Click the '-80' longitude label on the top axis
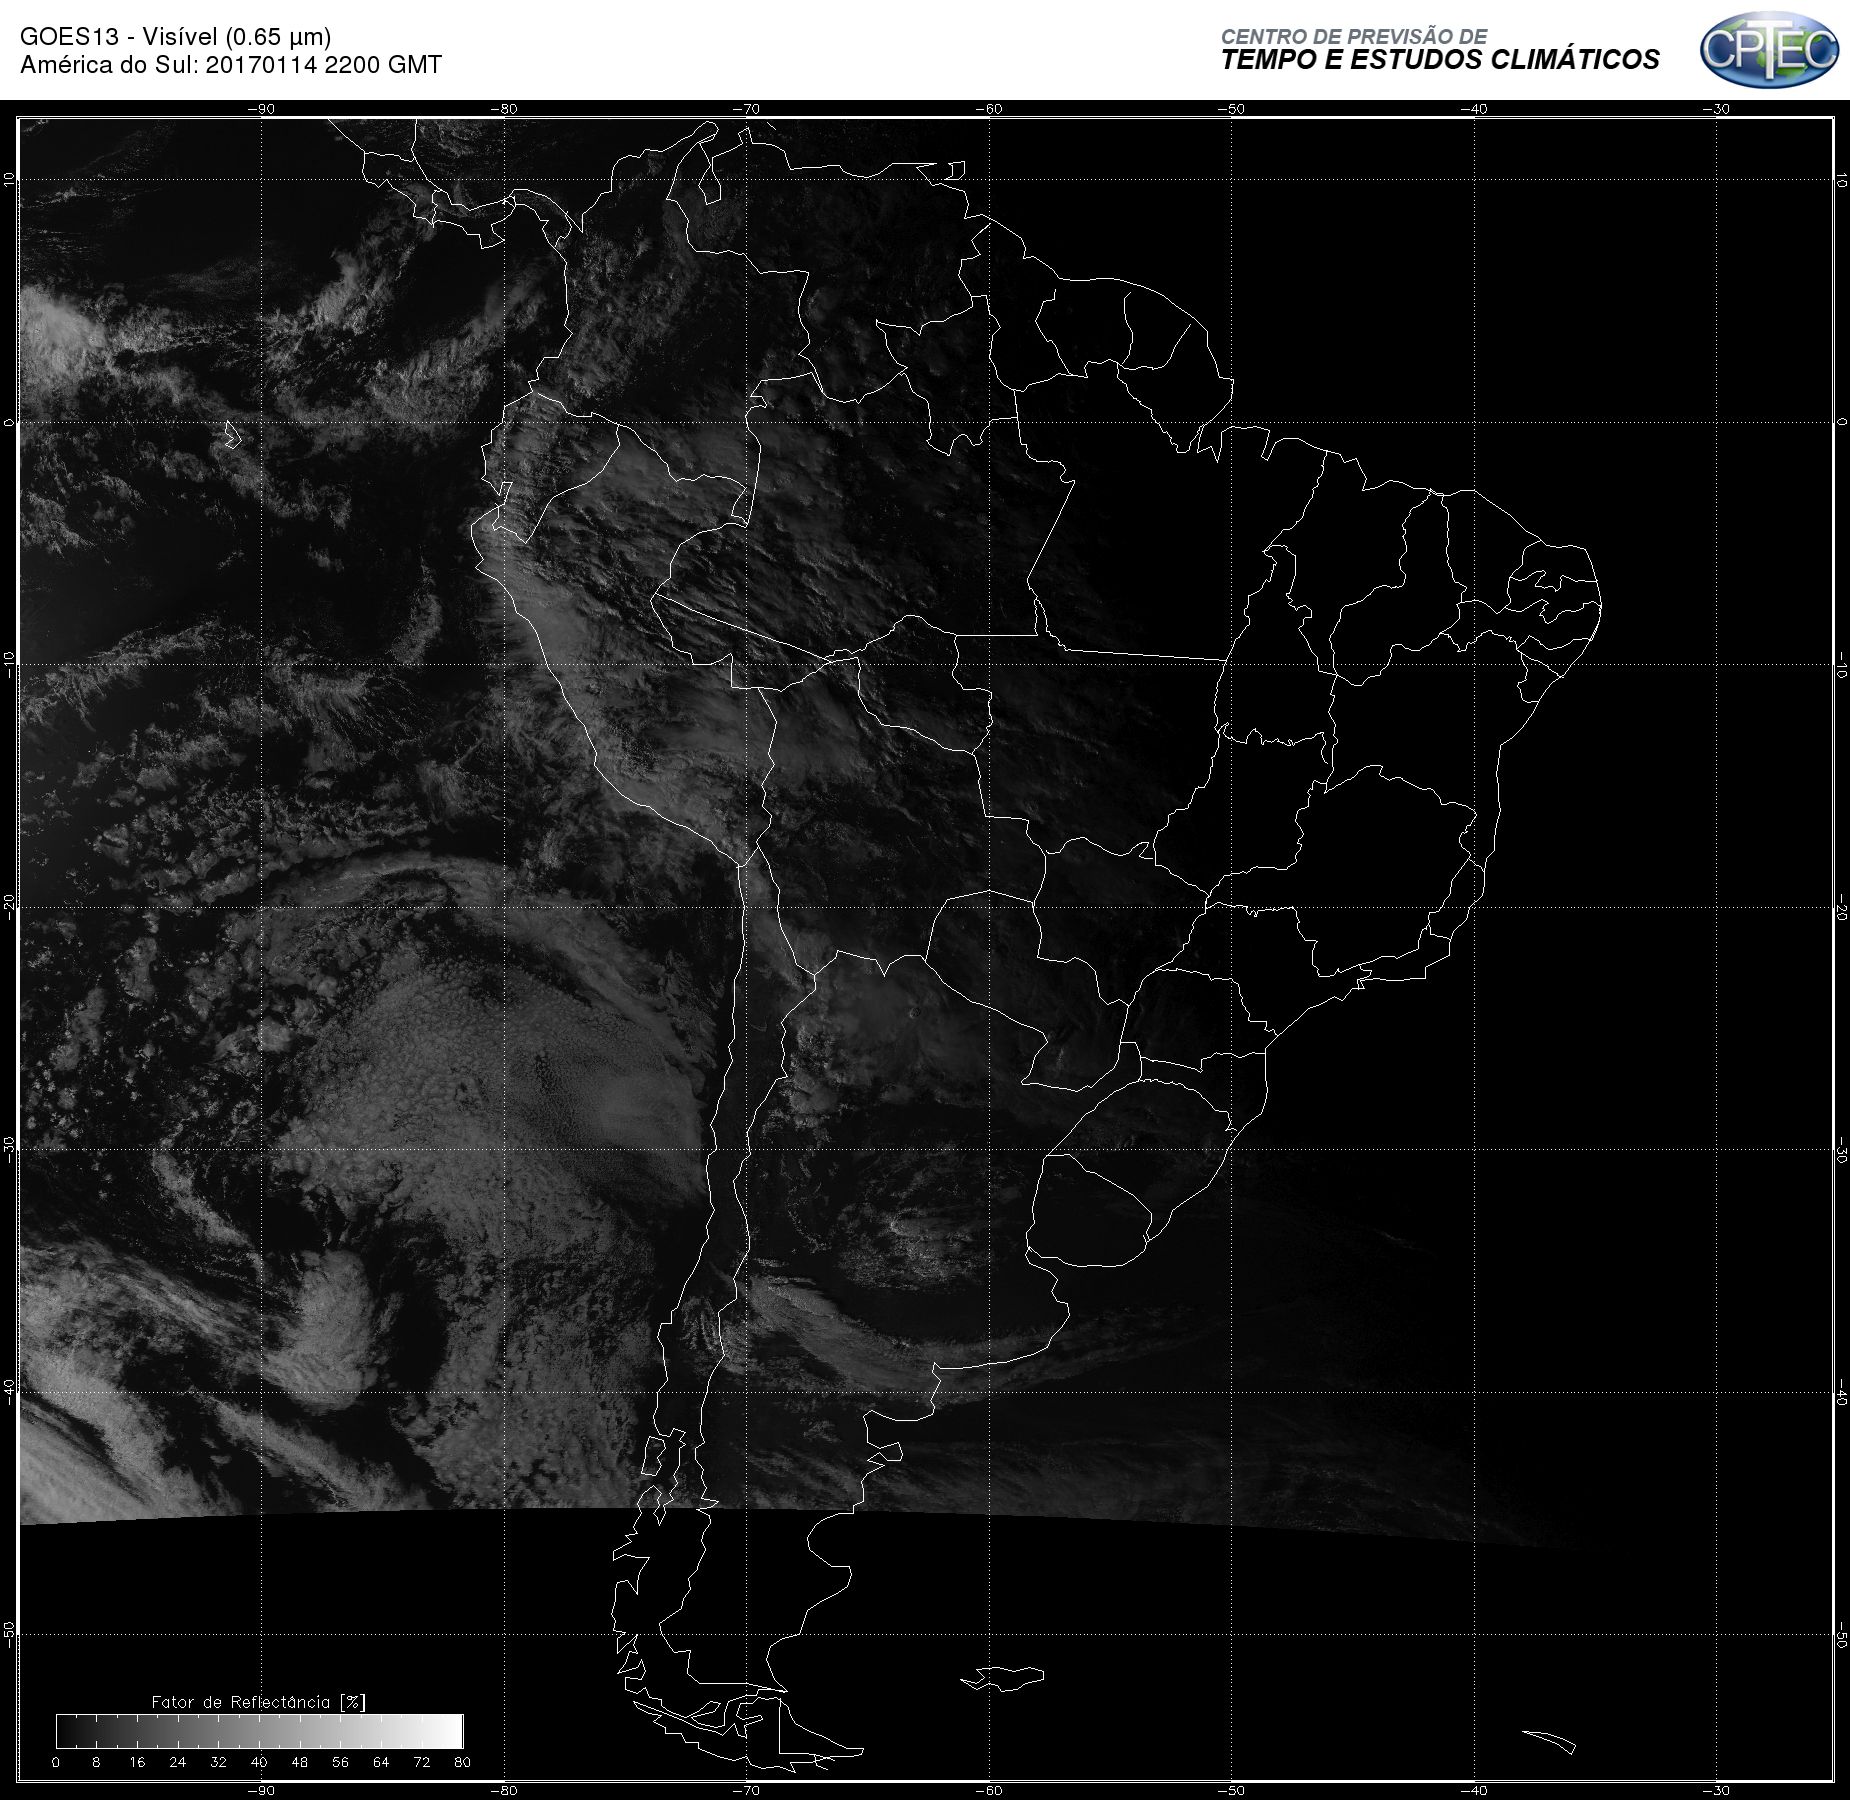1850x1800 pixels. (503, 109)
